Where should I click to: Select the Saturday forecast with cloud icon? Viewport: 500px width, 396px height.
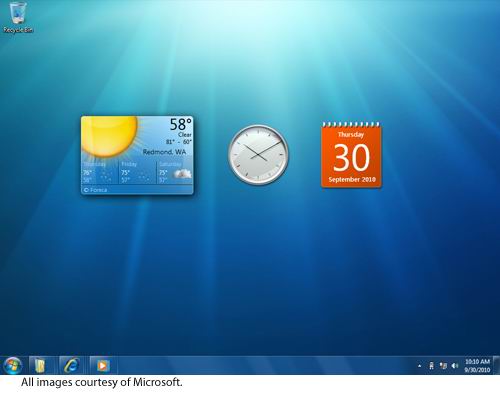coord(175,172)
